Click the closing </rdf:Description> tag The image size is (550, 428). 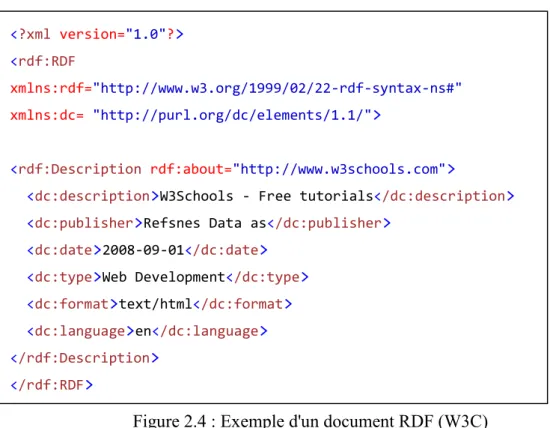(85, 358)
